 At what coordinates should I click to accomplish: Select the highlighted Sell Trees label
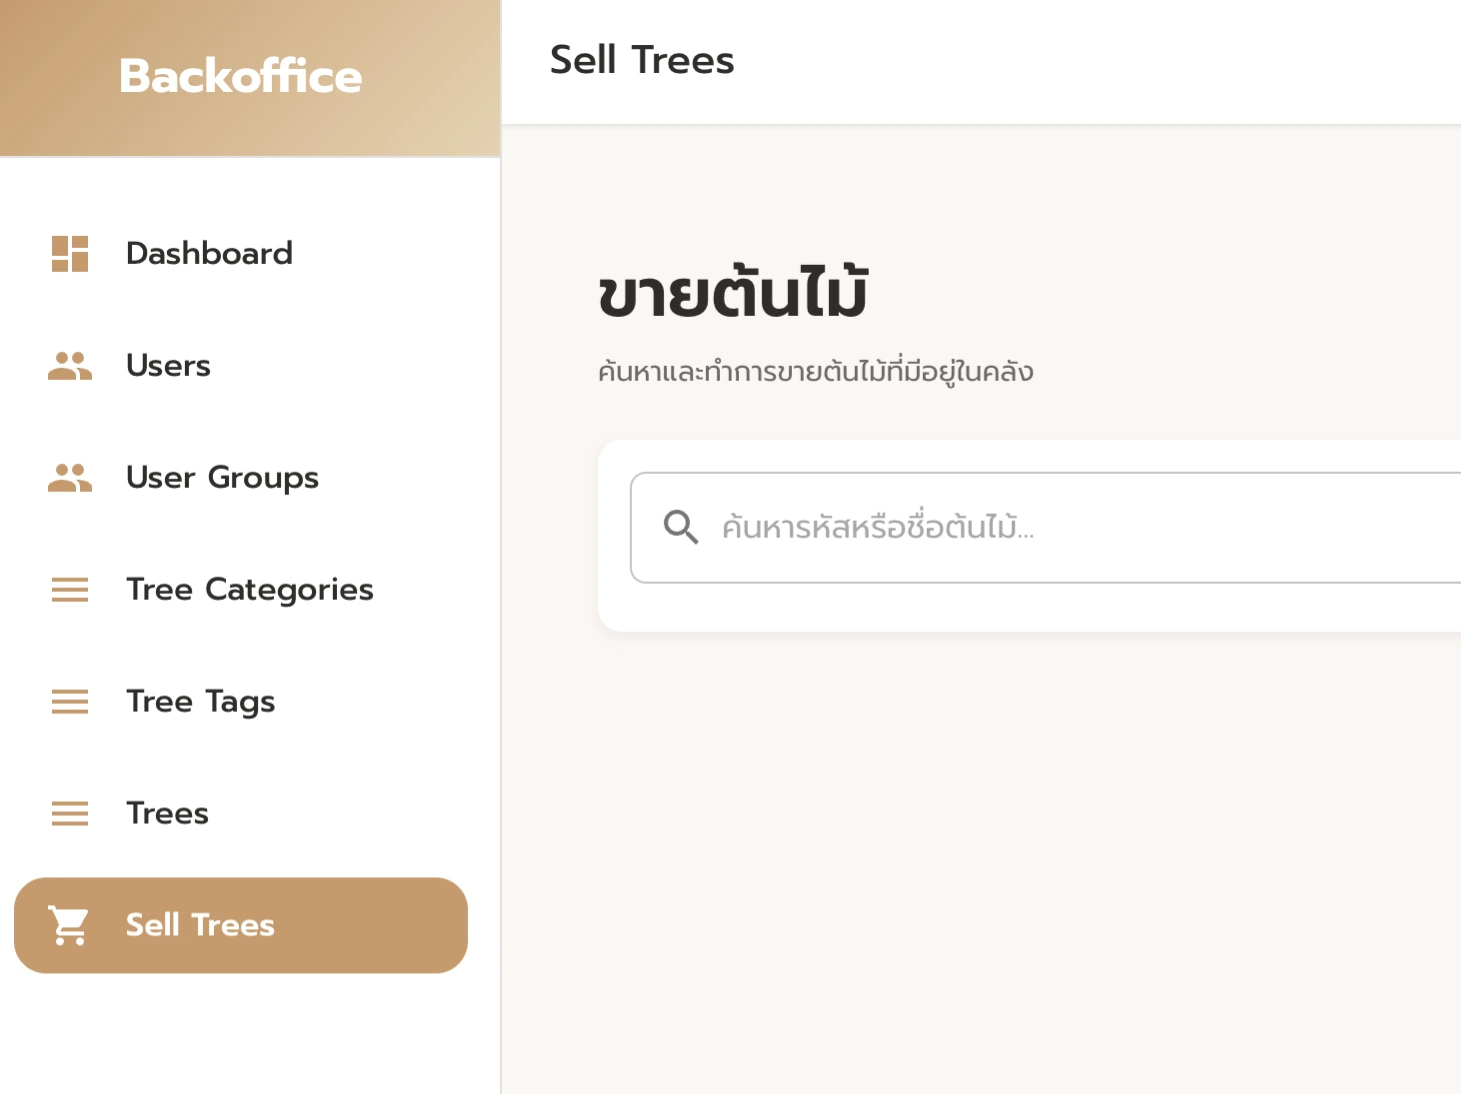200,926
